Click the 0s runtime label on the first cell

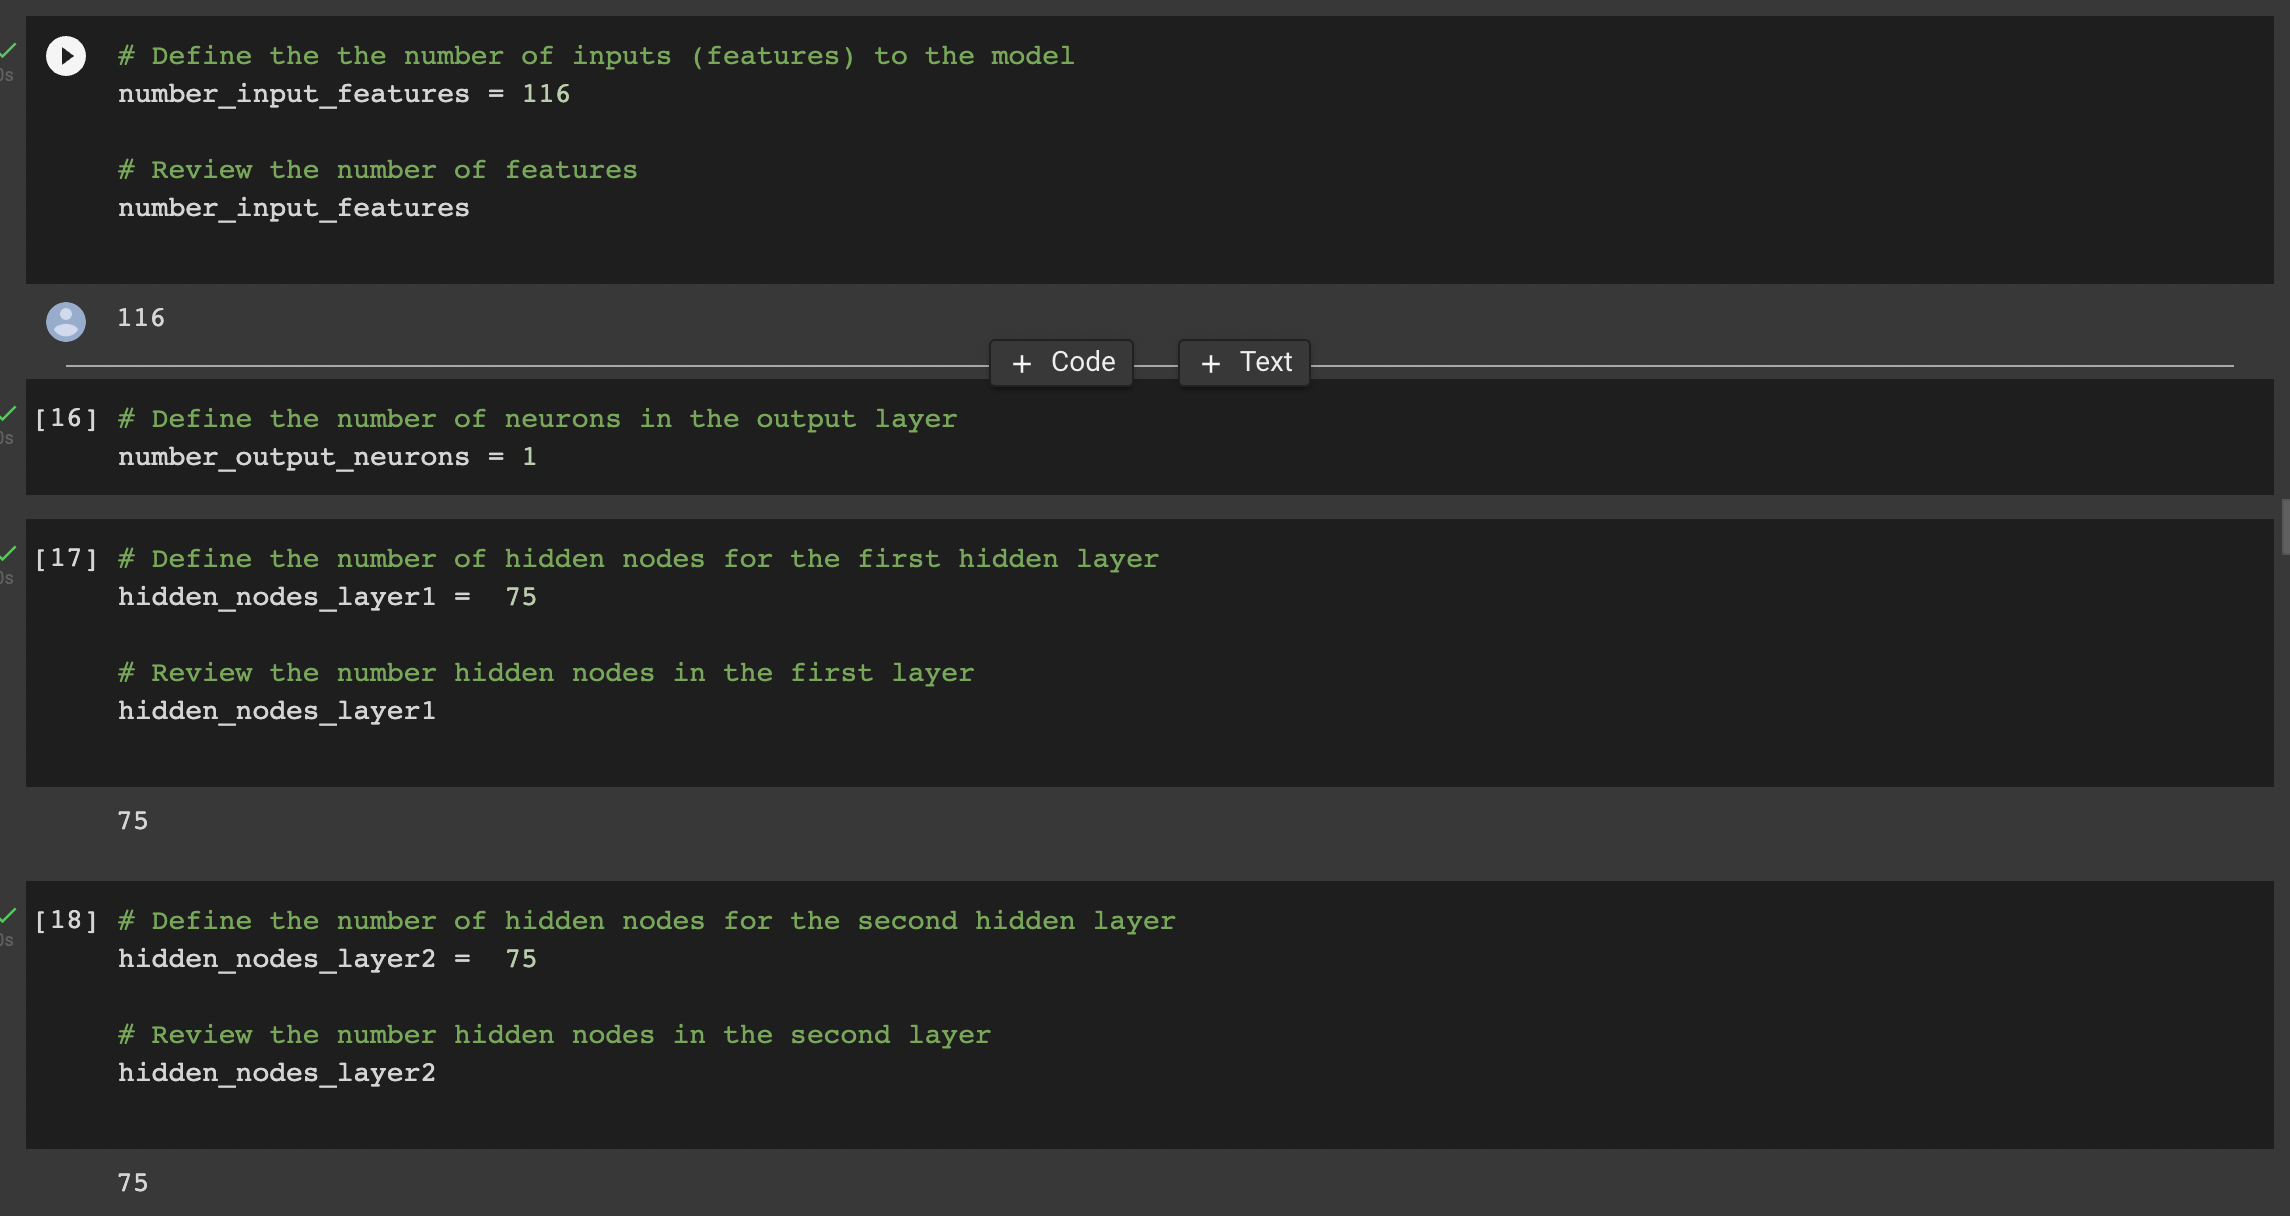[8, 75]
